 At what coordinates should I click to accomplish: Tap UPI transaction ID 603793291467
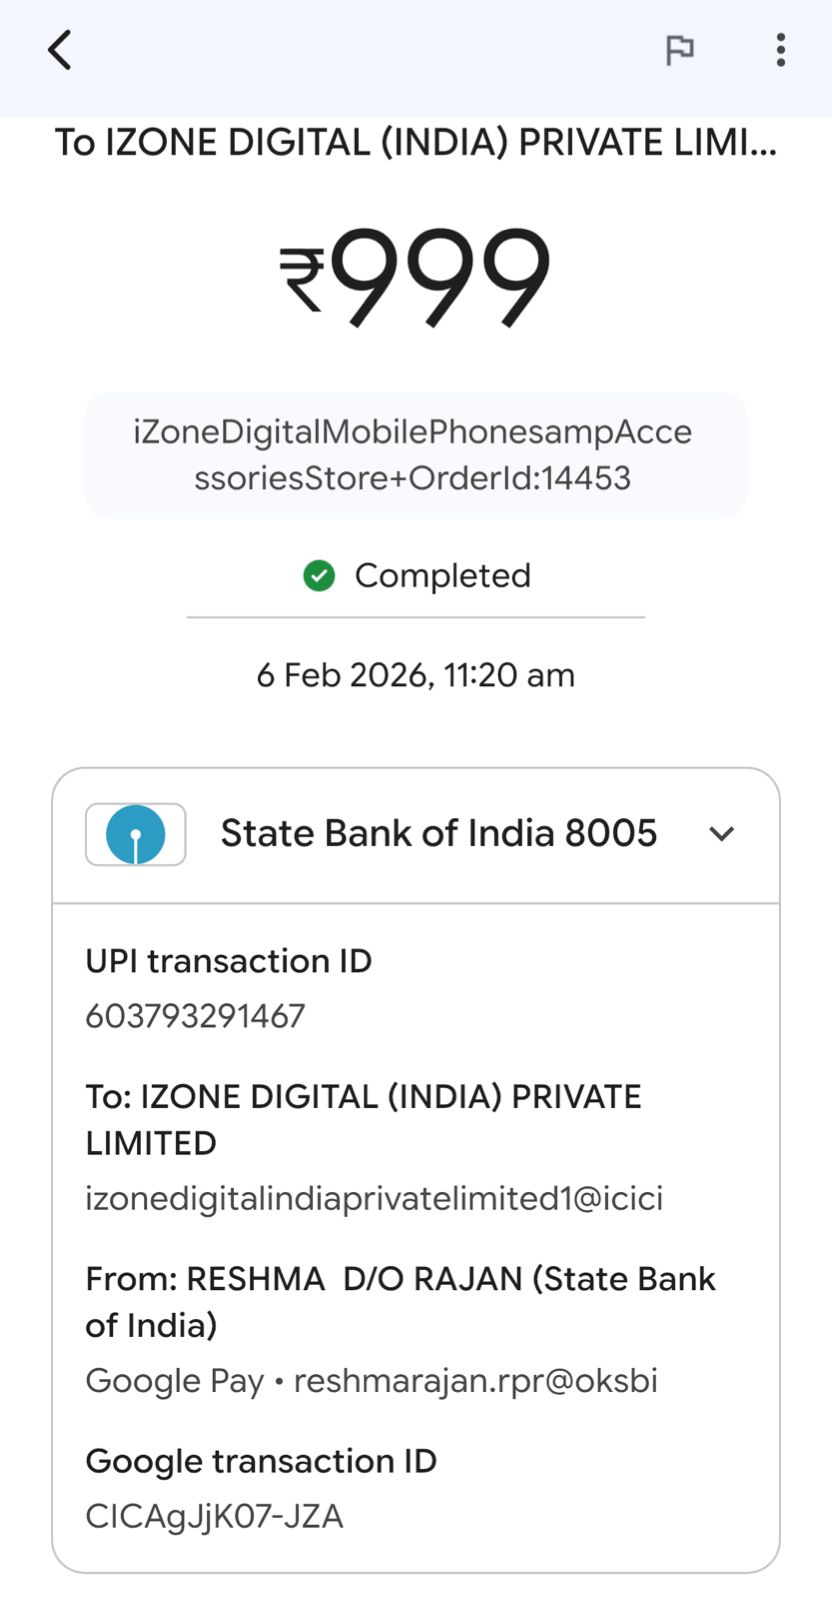pos(195,1016)
